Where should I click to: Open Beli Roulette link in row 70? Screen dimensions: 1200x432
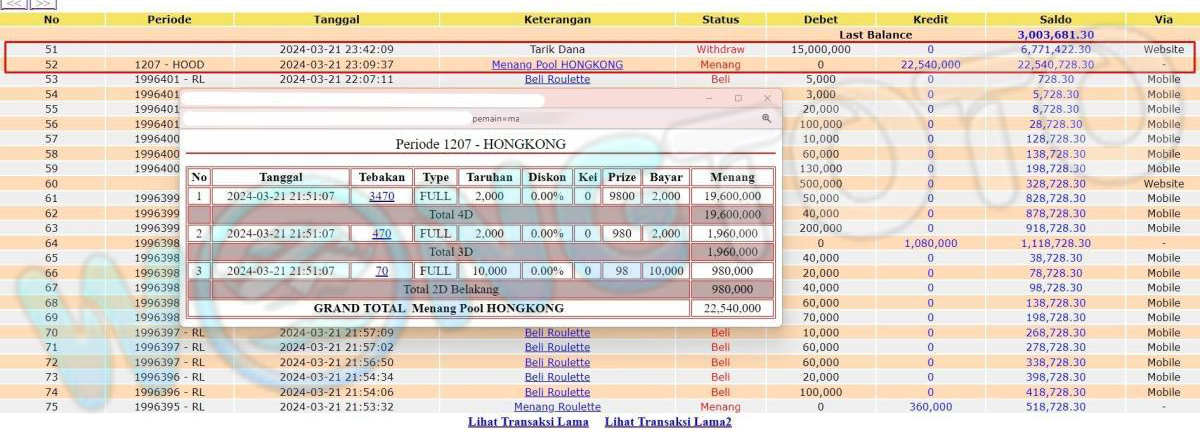557,333
